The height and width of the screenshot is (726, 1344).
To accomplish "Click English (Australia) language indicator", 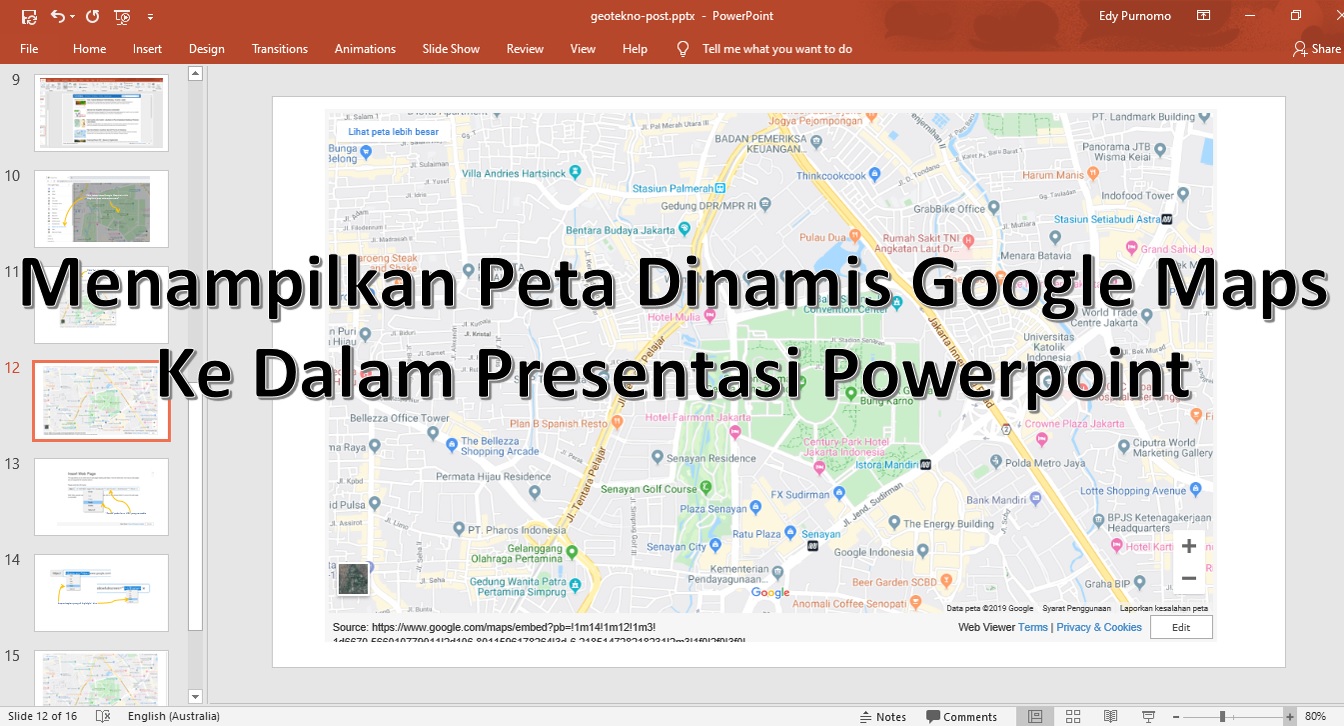I will [174, 716].
